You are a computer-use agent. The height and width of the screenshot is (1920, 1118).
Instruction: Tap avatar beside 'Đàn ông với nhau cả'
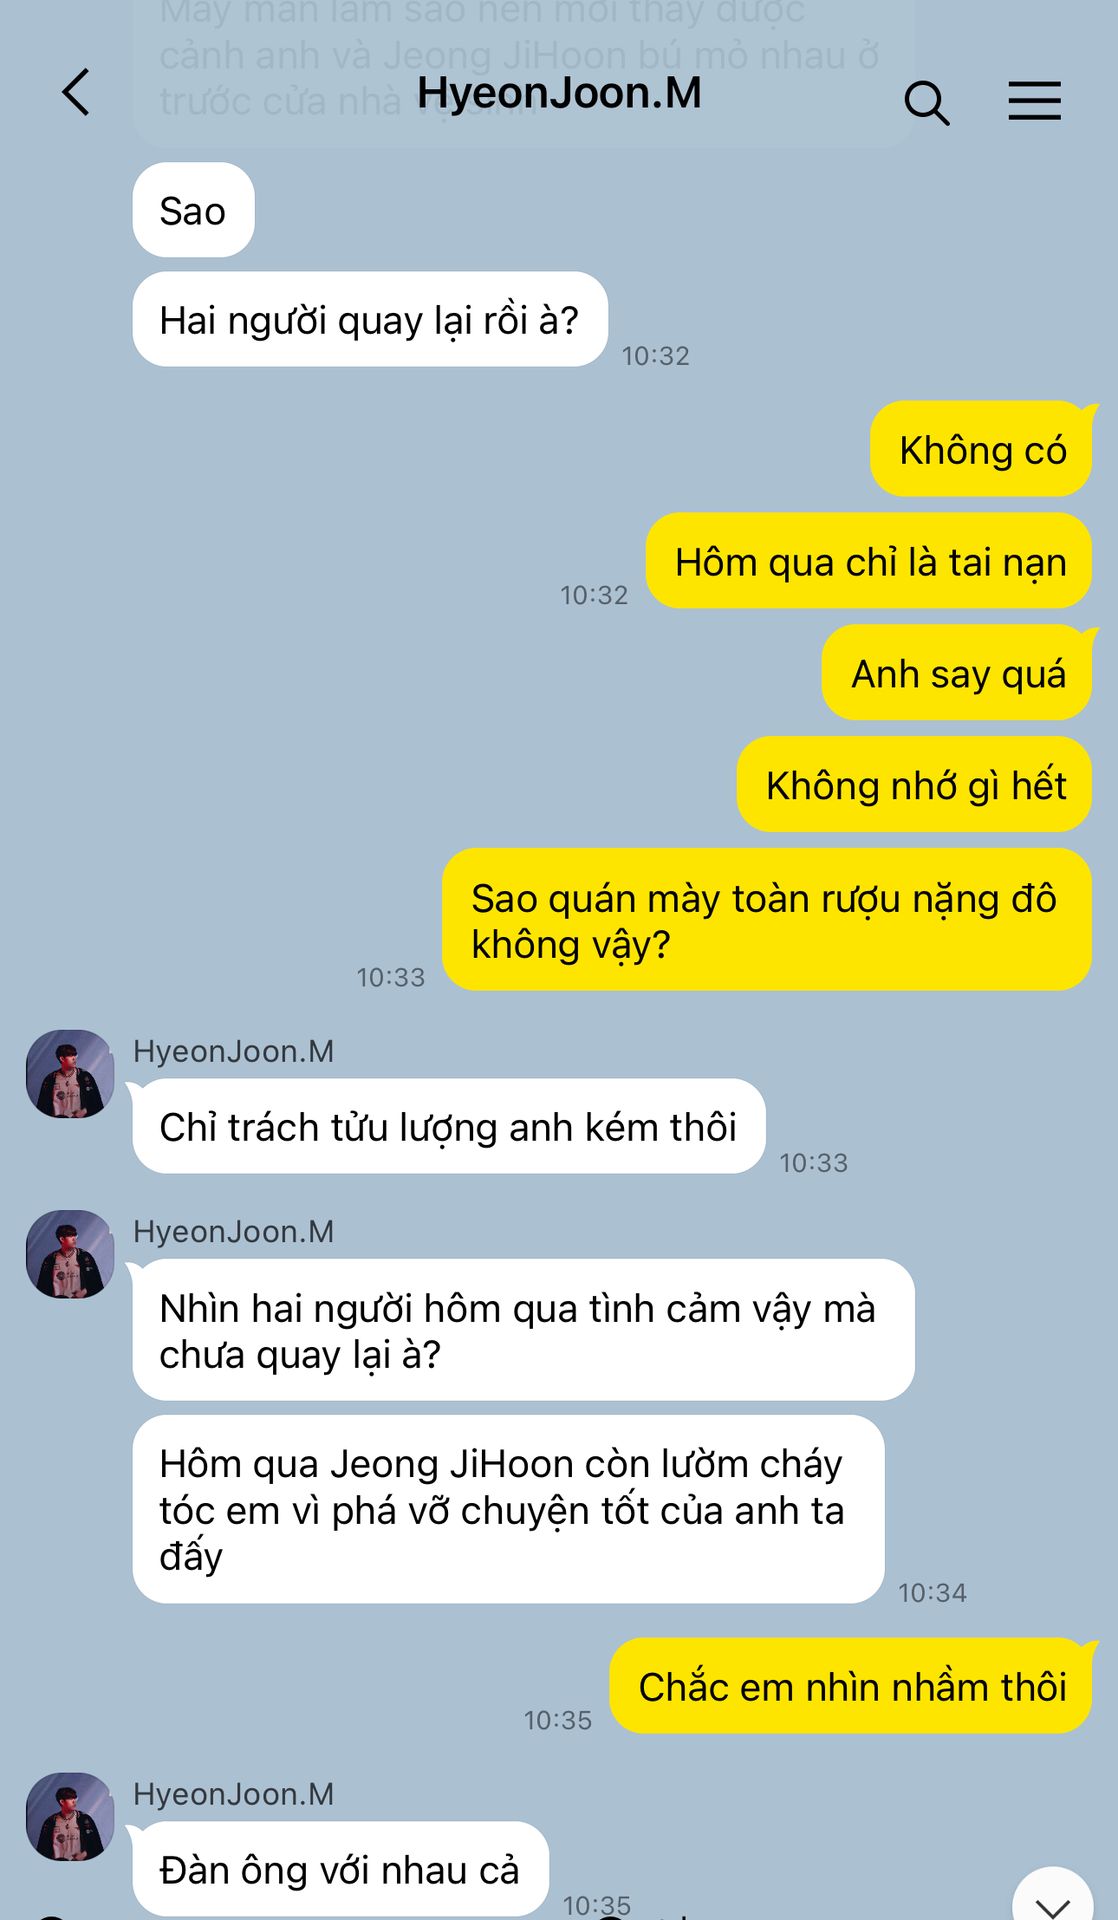[x=70, y=1817]
